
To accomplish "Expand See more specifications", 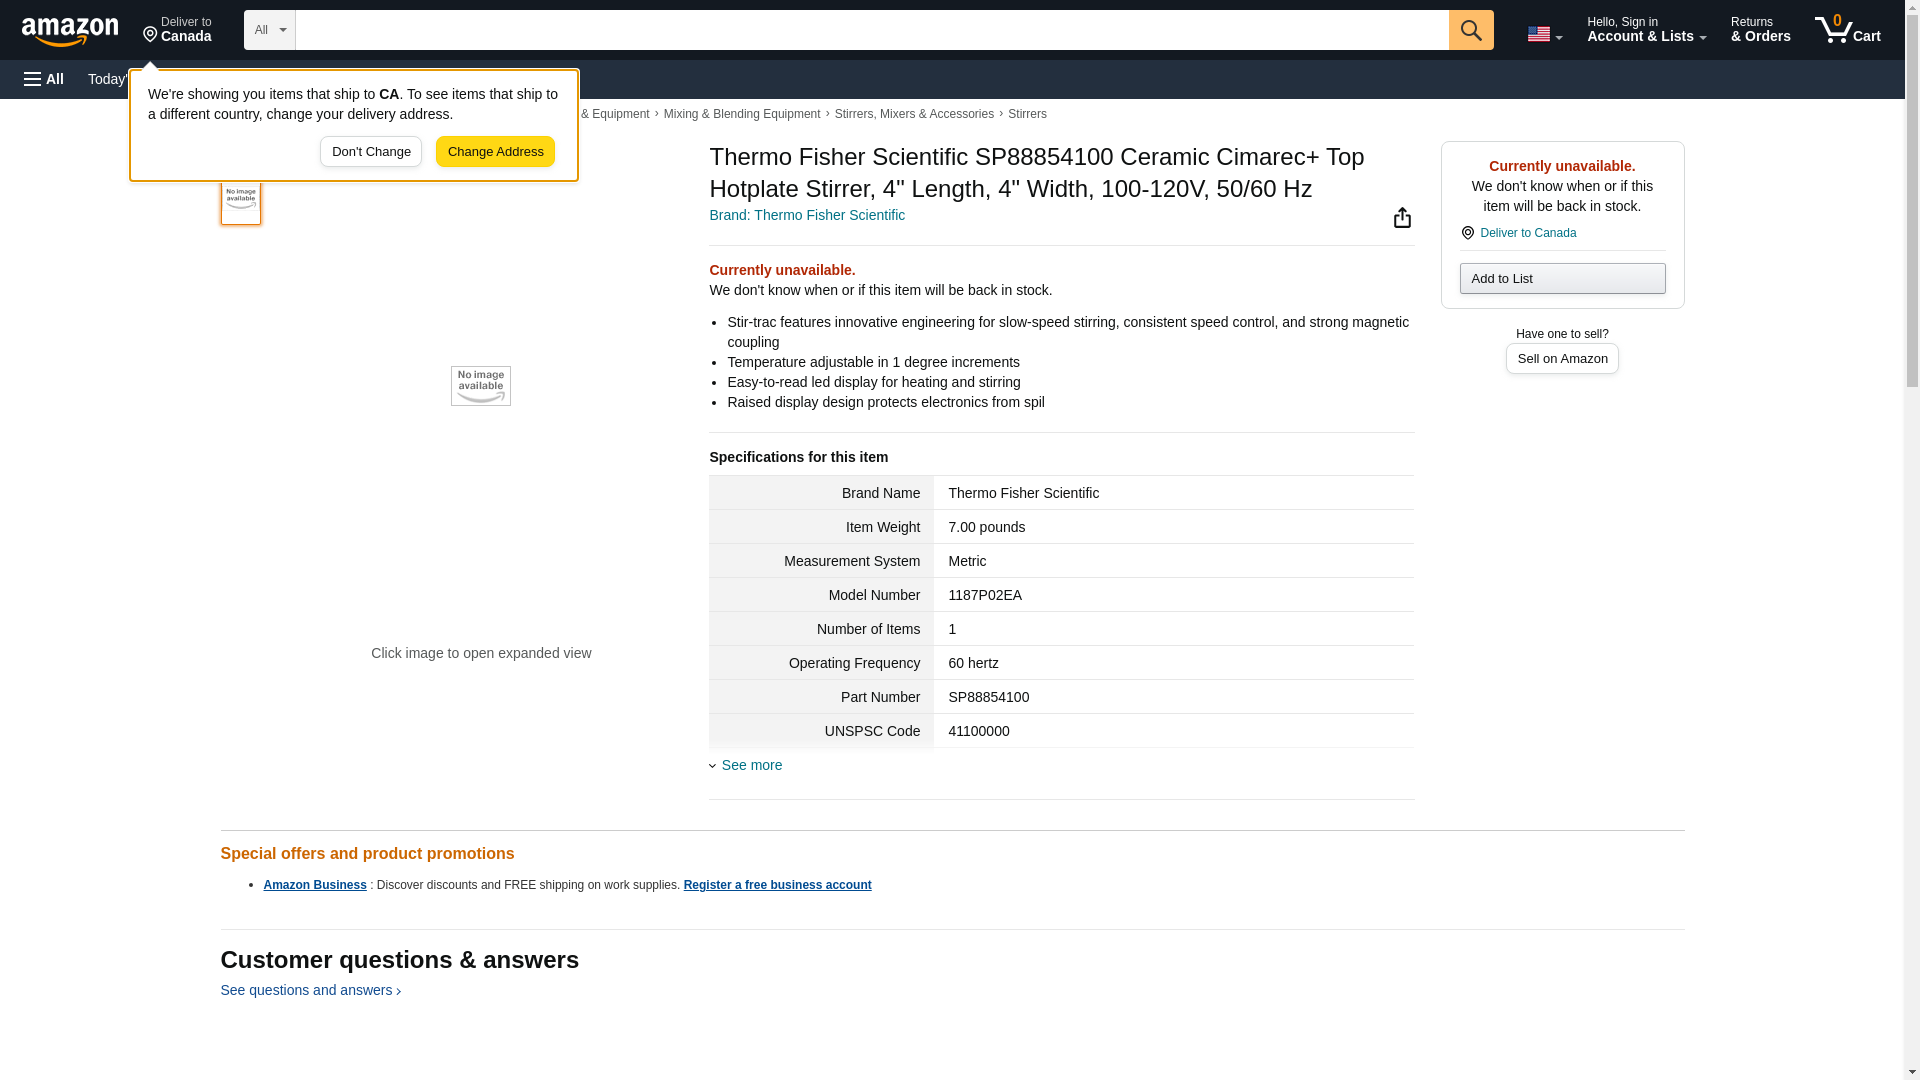I will click(x=751, y=765).
